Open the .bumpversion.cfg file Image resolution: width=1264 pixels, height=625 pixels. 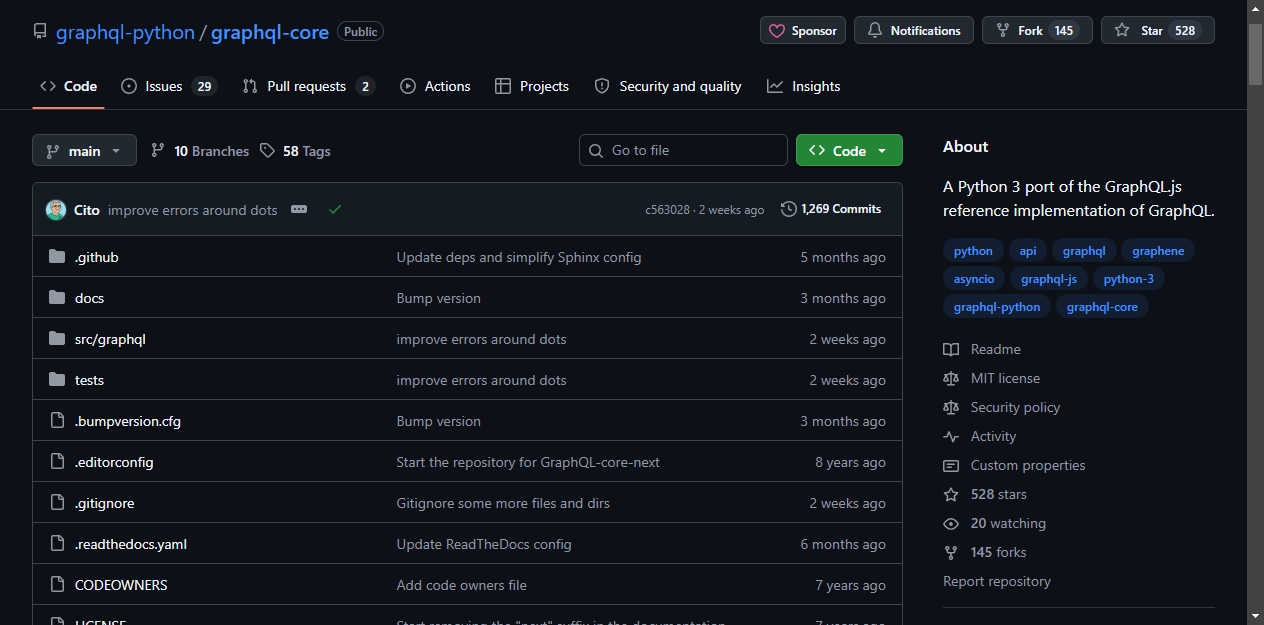[x=128, y=421]
